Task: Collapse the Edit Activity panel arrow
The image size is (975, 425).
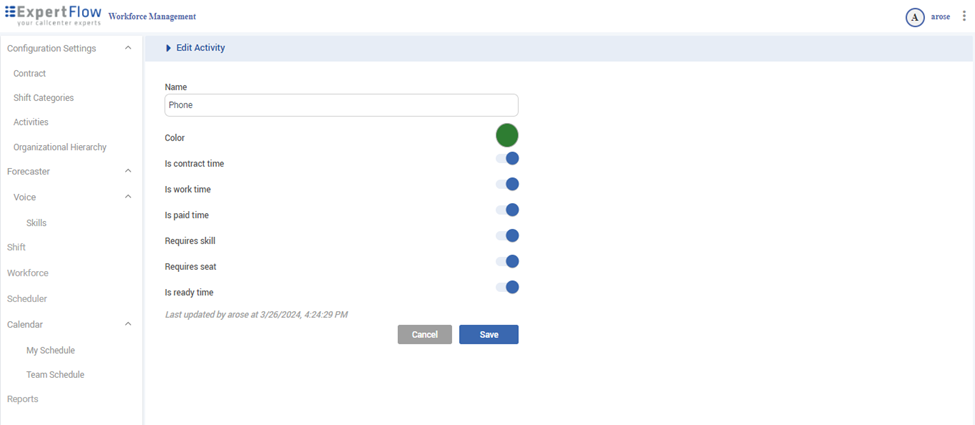Action: tap(169, 48)
